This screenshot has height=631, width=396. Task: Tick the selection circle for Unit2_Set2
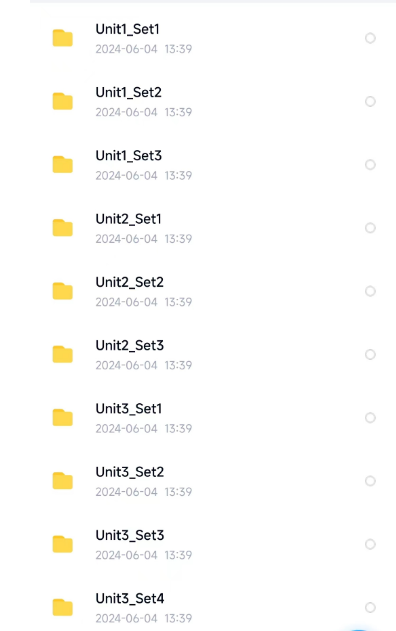click(x=370, y=291)
